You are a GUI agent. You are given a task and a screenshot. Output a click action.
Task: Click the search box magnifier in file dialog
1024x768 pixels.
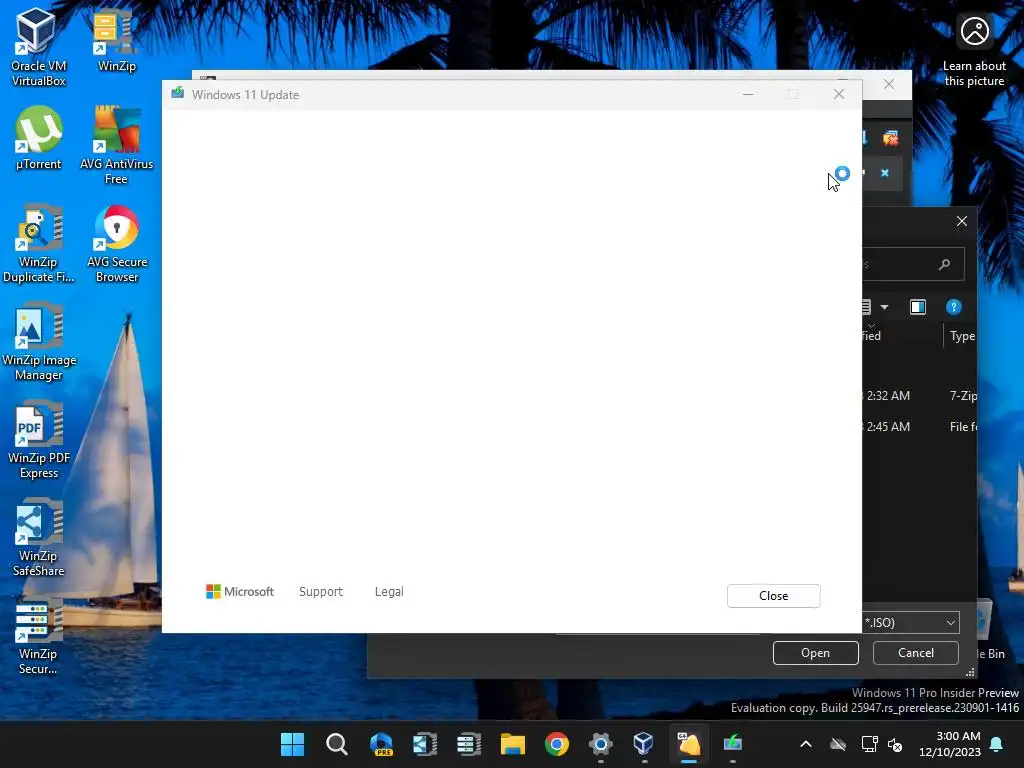coord(944,264)
